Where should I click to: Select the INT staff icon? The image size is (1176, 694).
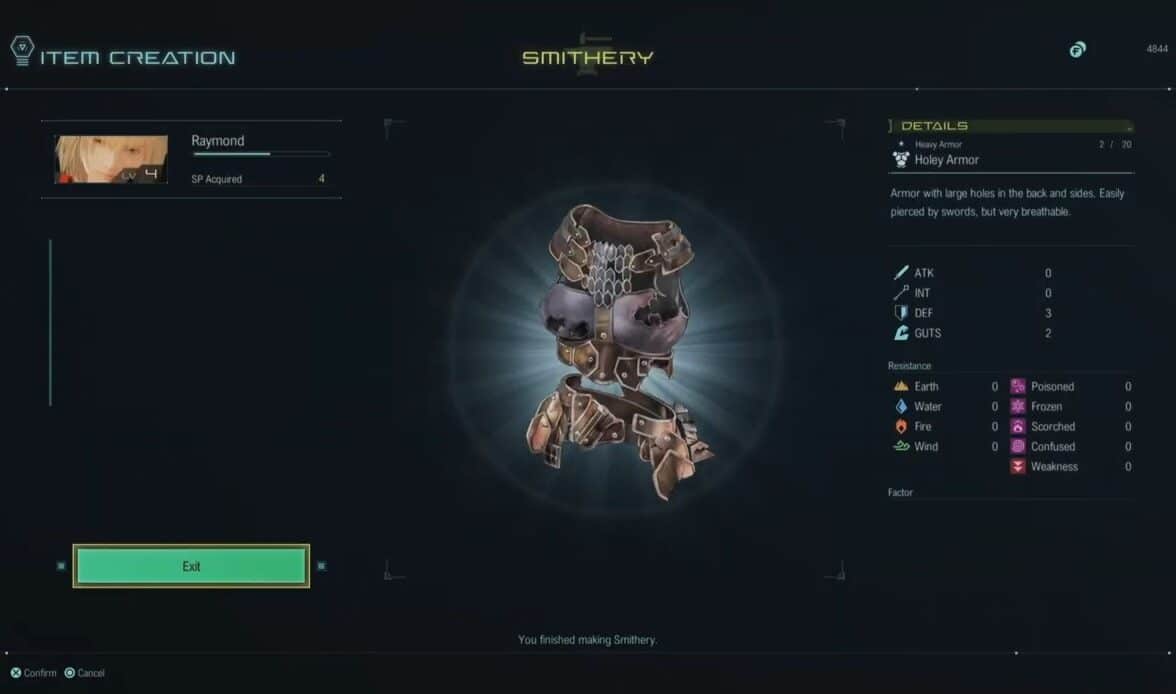click(x=901, y=293)
